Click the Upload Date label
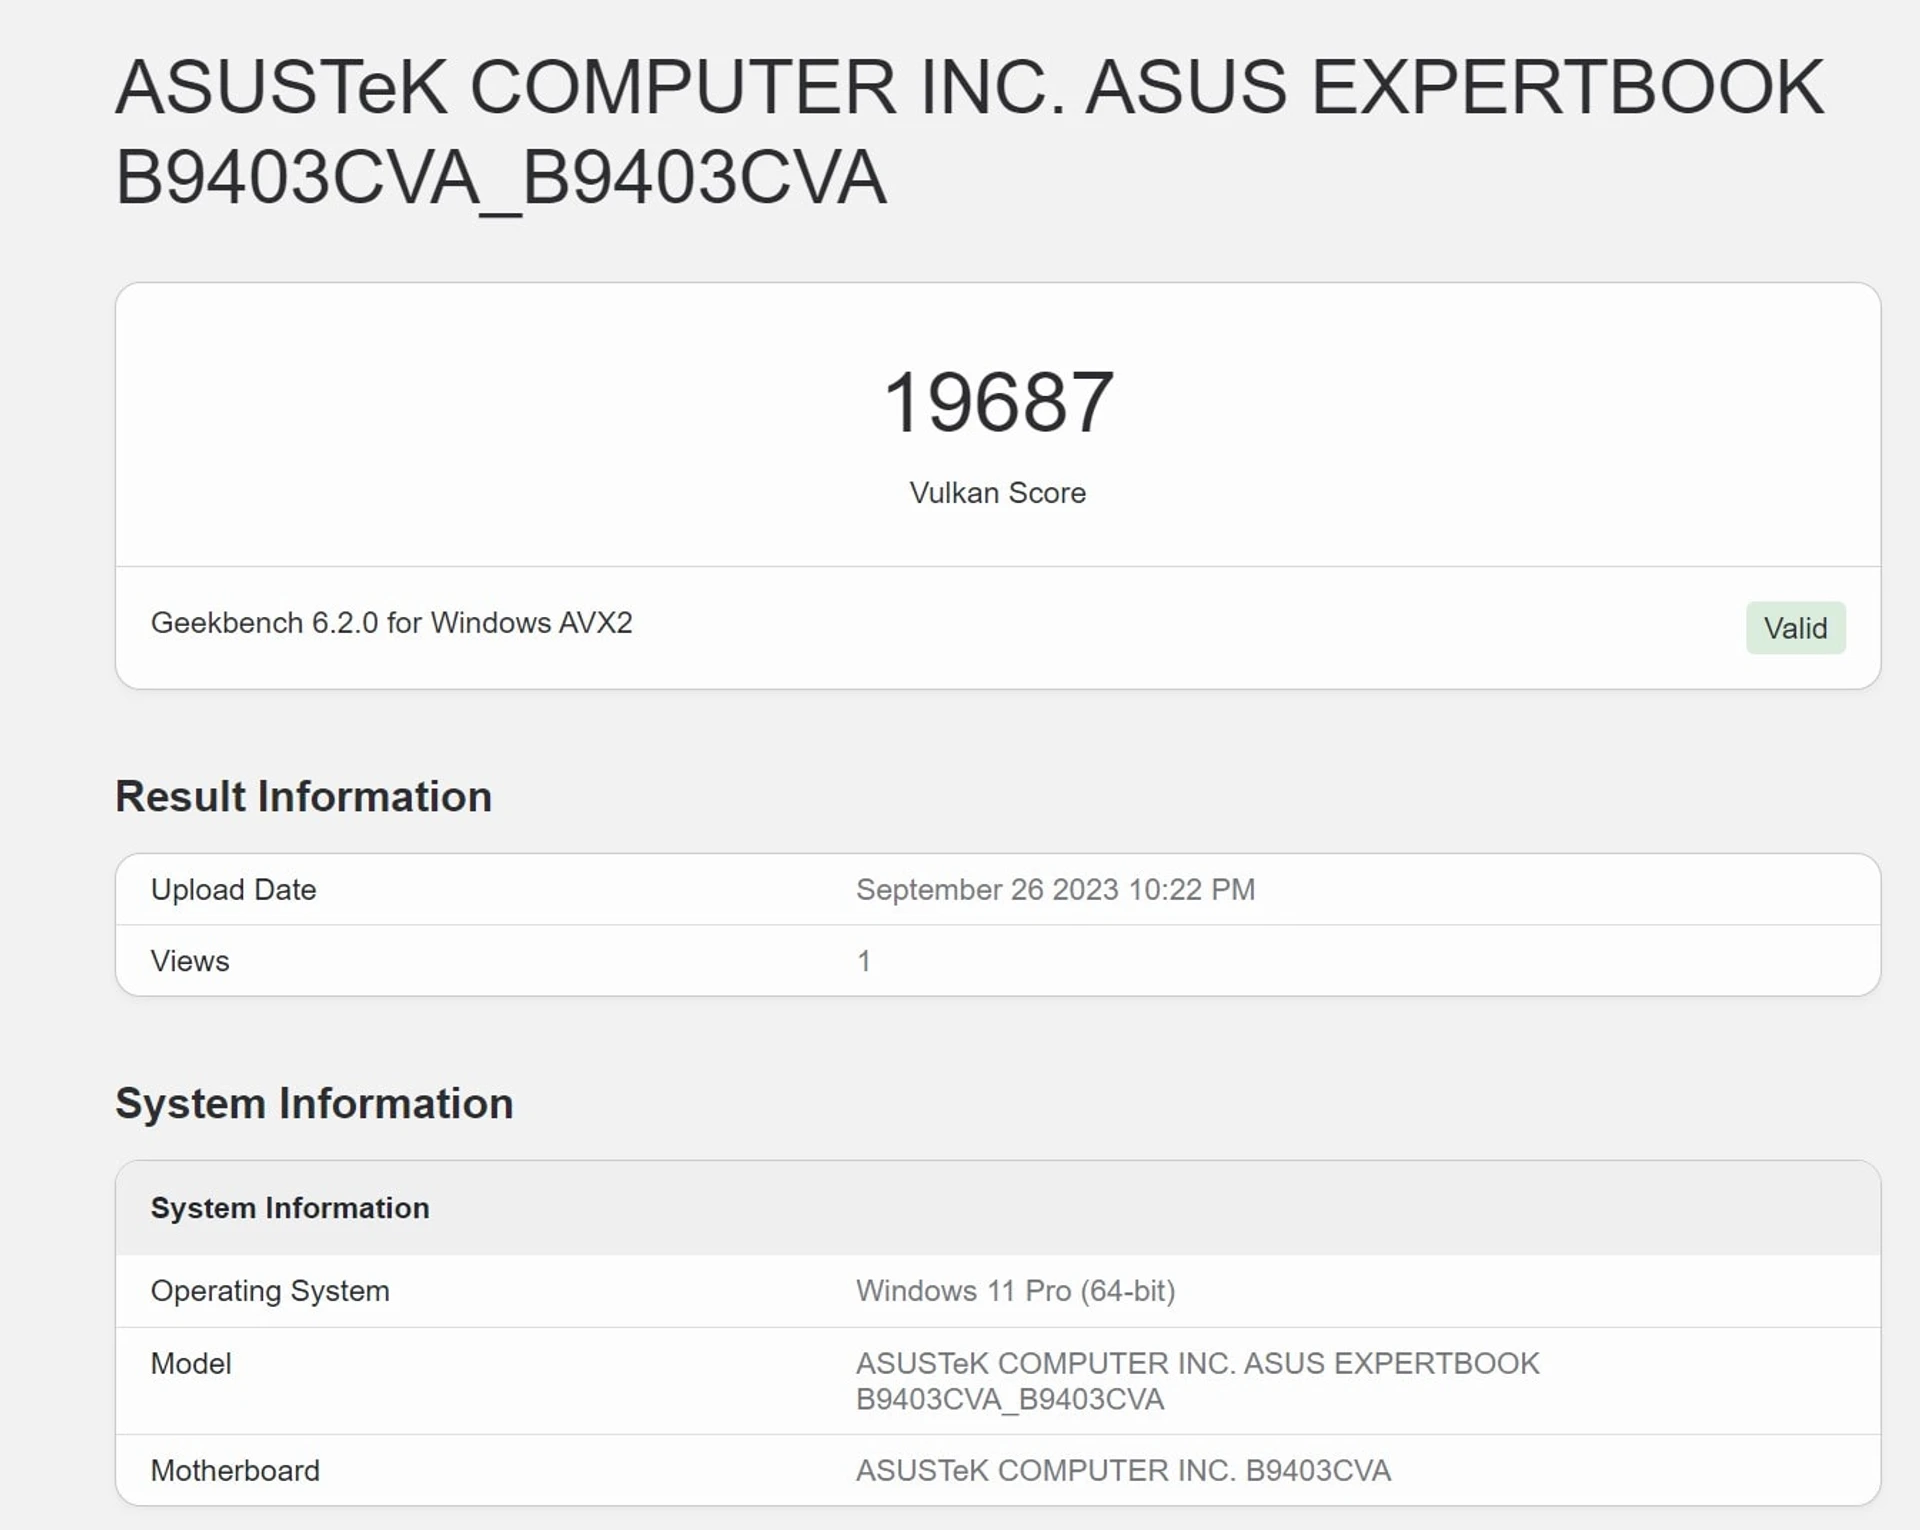Image resolution: width=1920 pixels, height=1530 pixels. (233, 890)
